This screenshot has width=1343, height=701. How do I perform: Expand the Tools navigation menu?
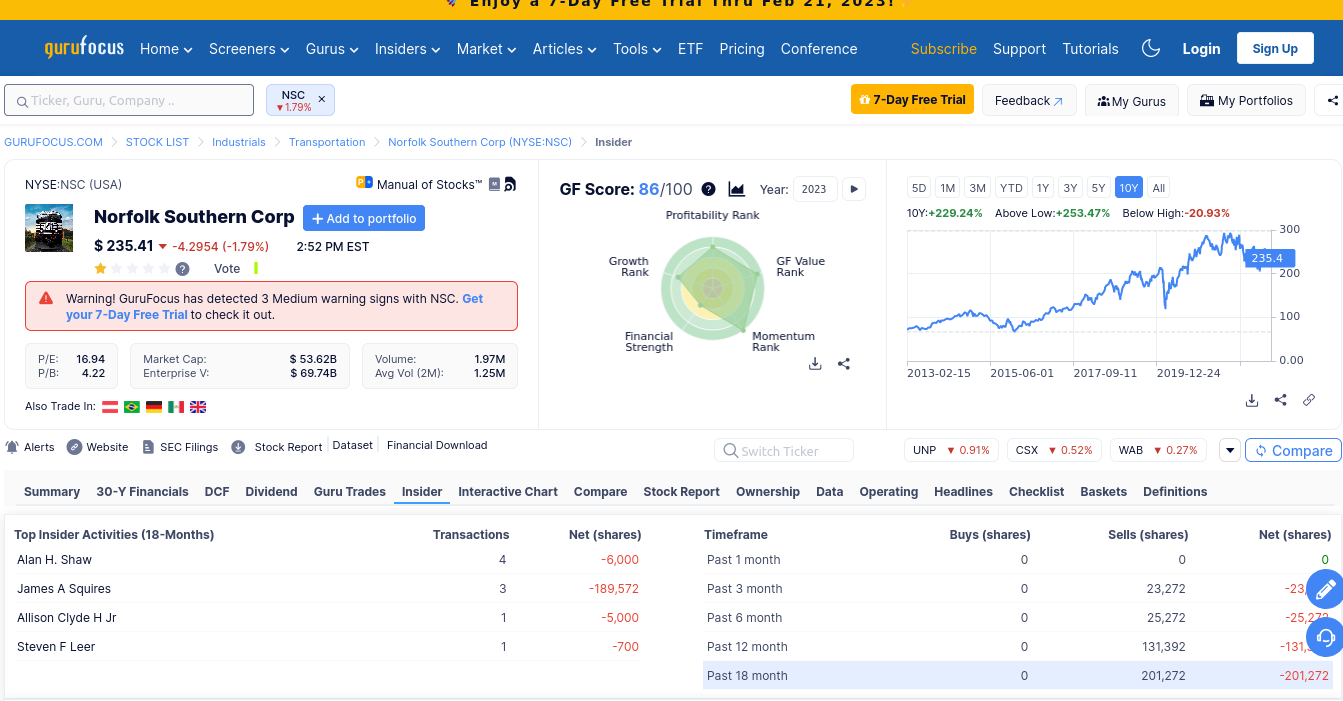pyautogui.click(x=638, y=49)
